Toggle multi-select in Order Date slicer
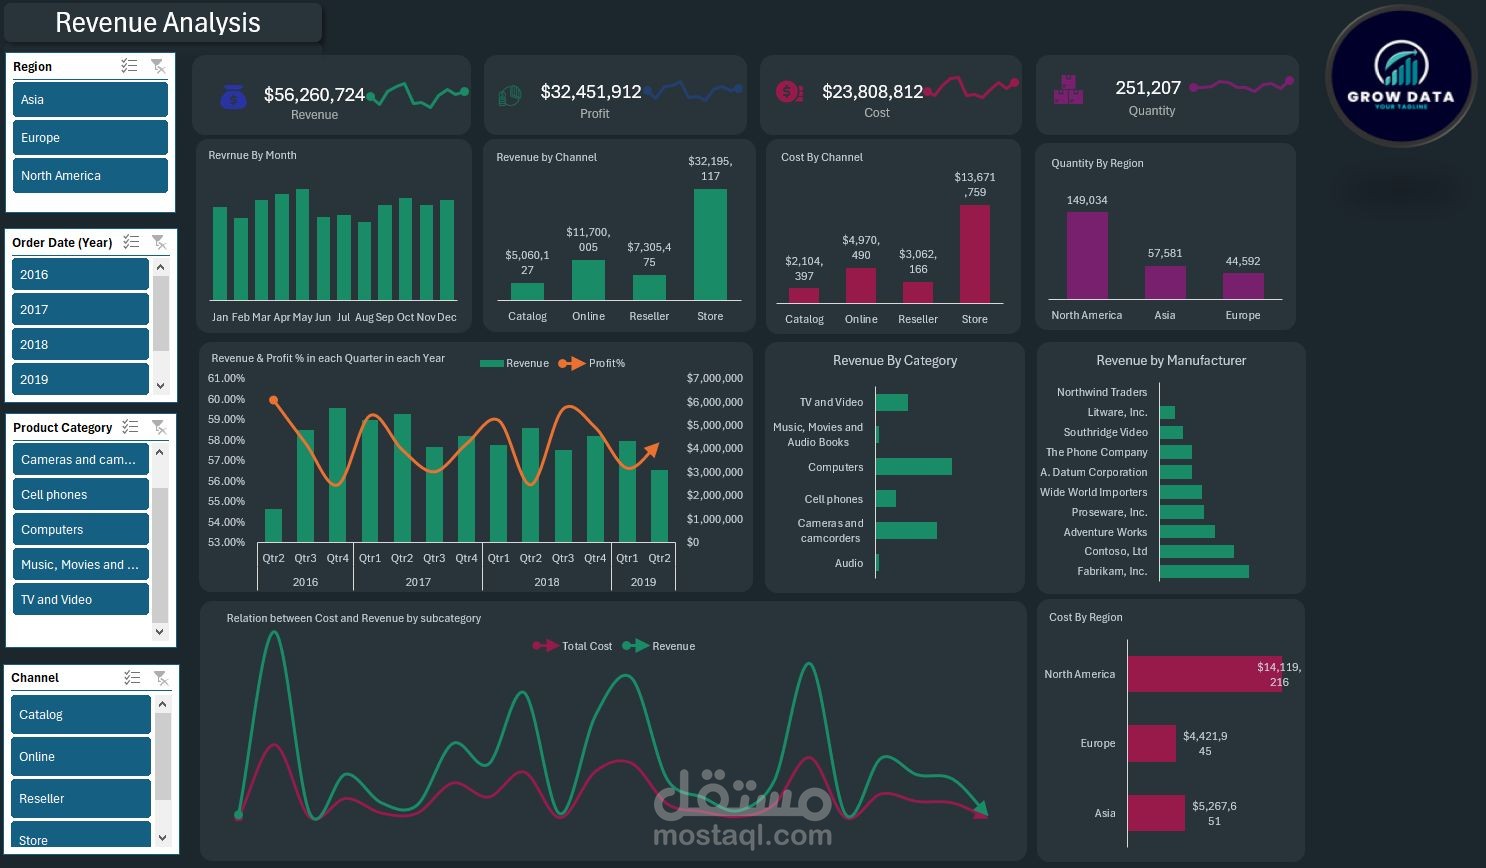1486x868 pixels. (131, 242)
